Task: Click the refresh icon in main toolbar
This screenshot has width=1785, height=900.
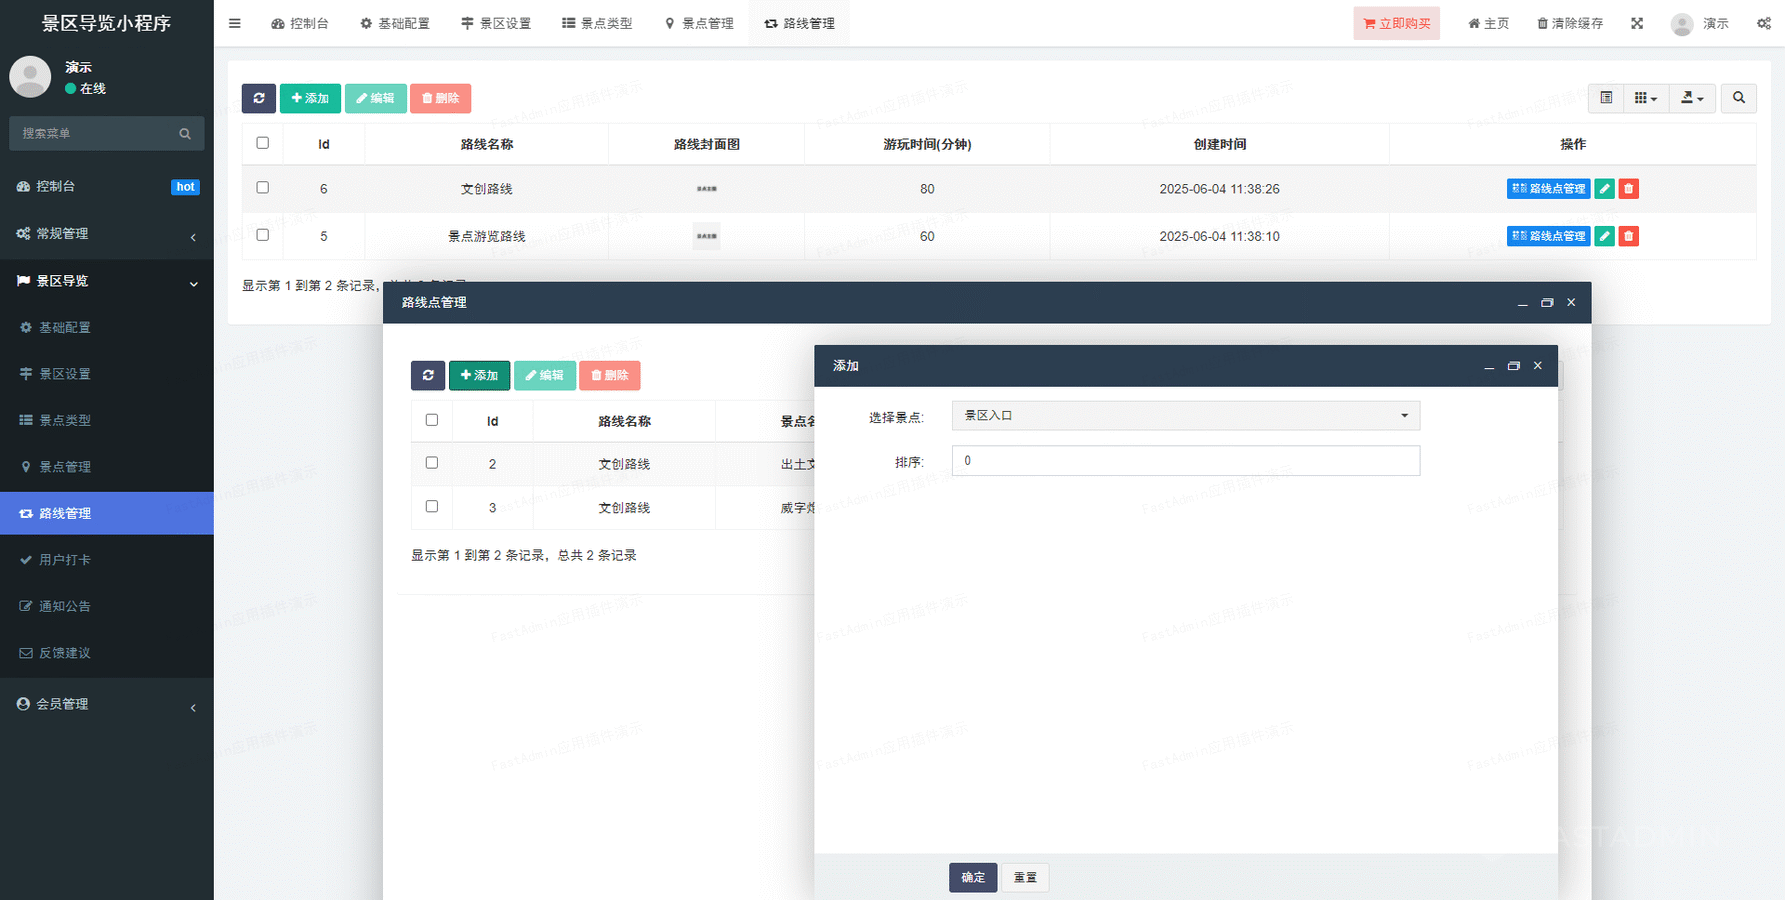Action: click(x=259, y=98)
